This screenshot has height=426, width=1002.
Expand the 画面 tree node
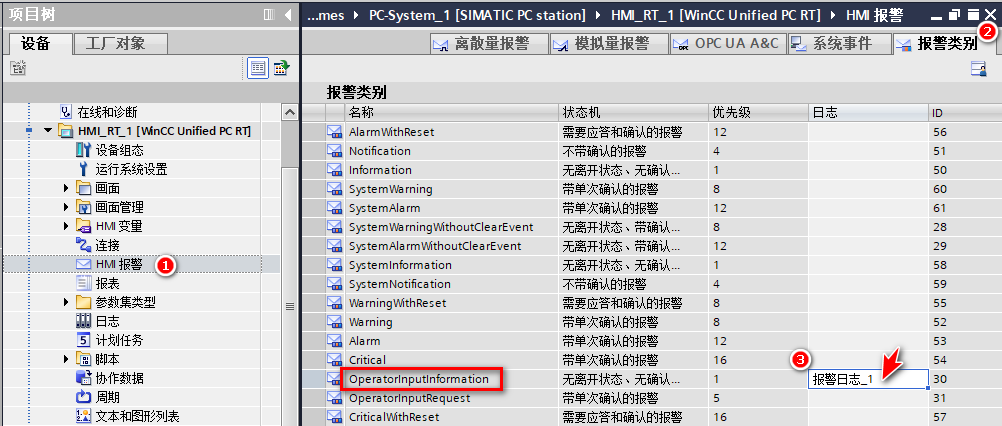click(x=66, y=188)
